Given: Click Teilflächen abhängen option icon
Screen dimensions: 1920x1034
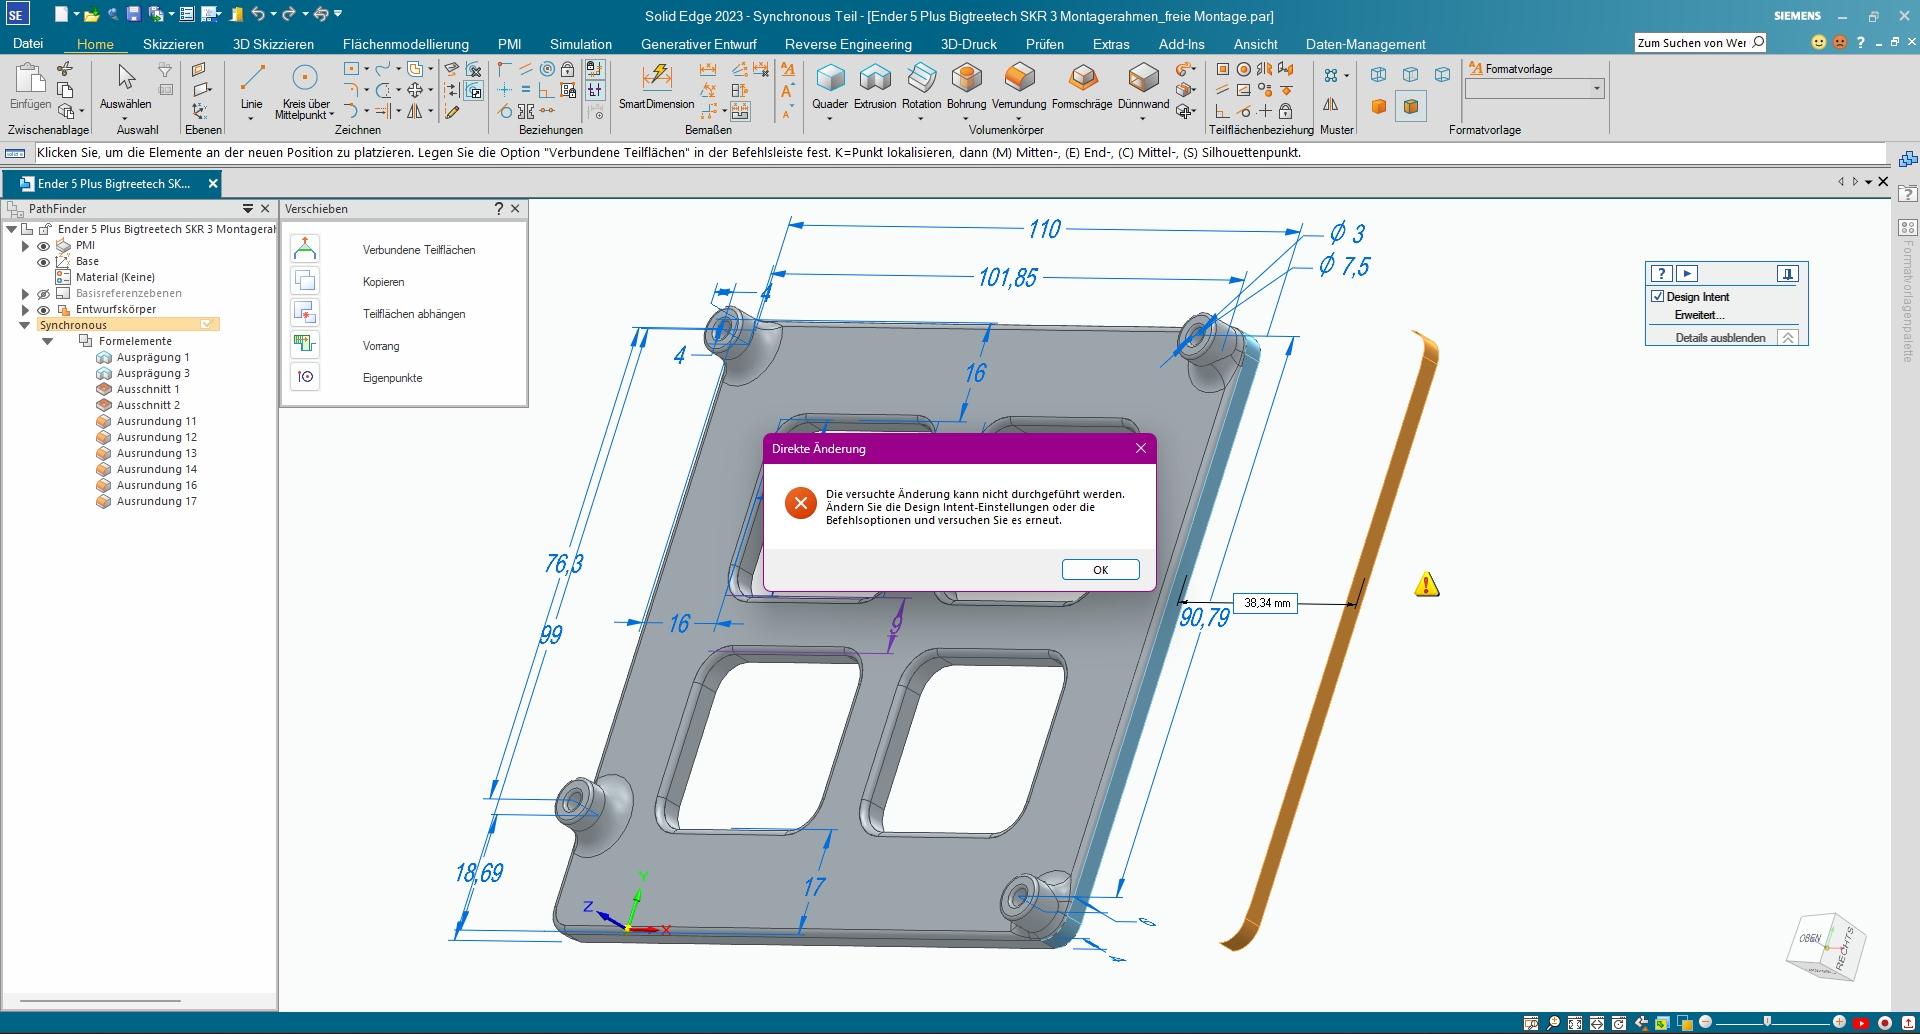Looking at the screenshot, I should click(305, 313).
